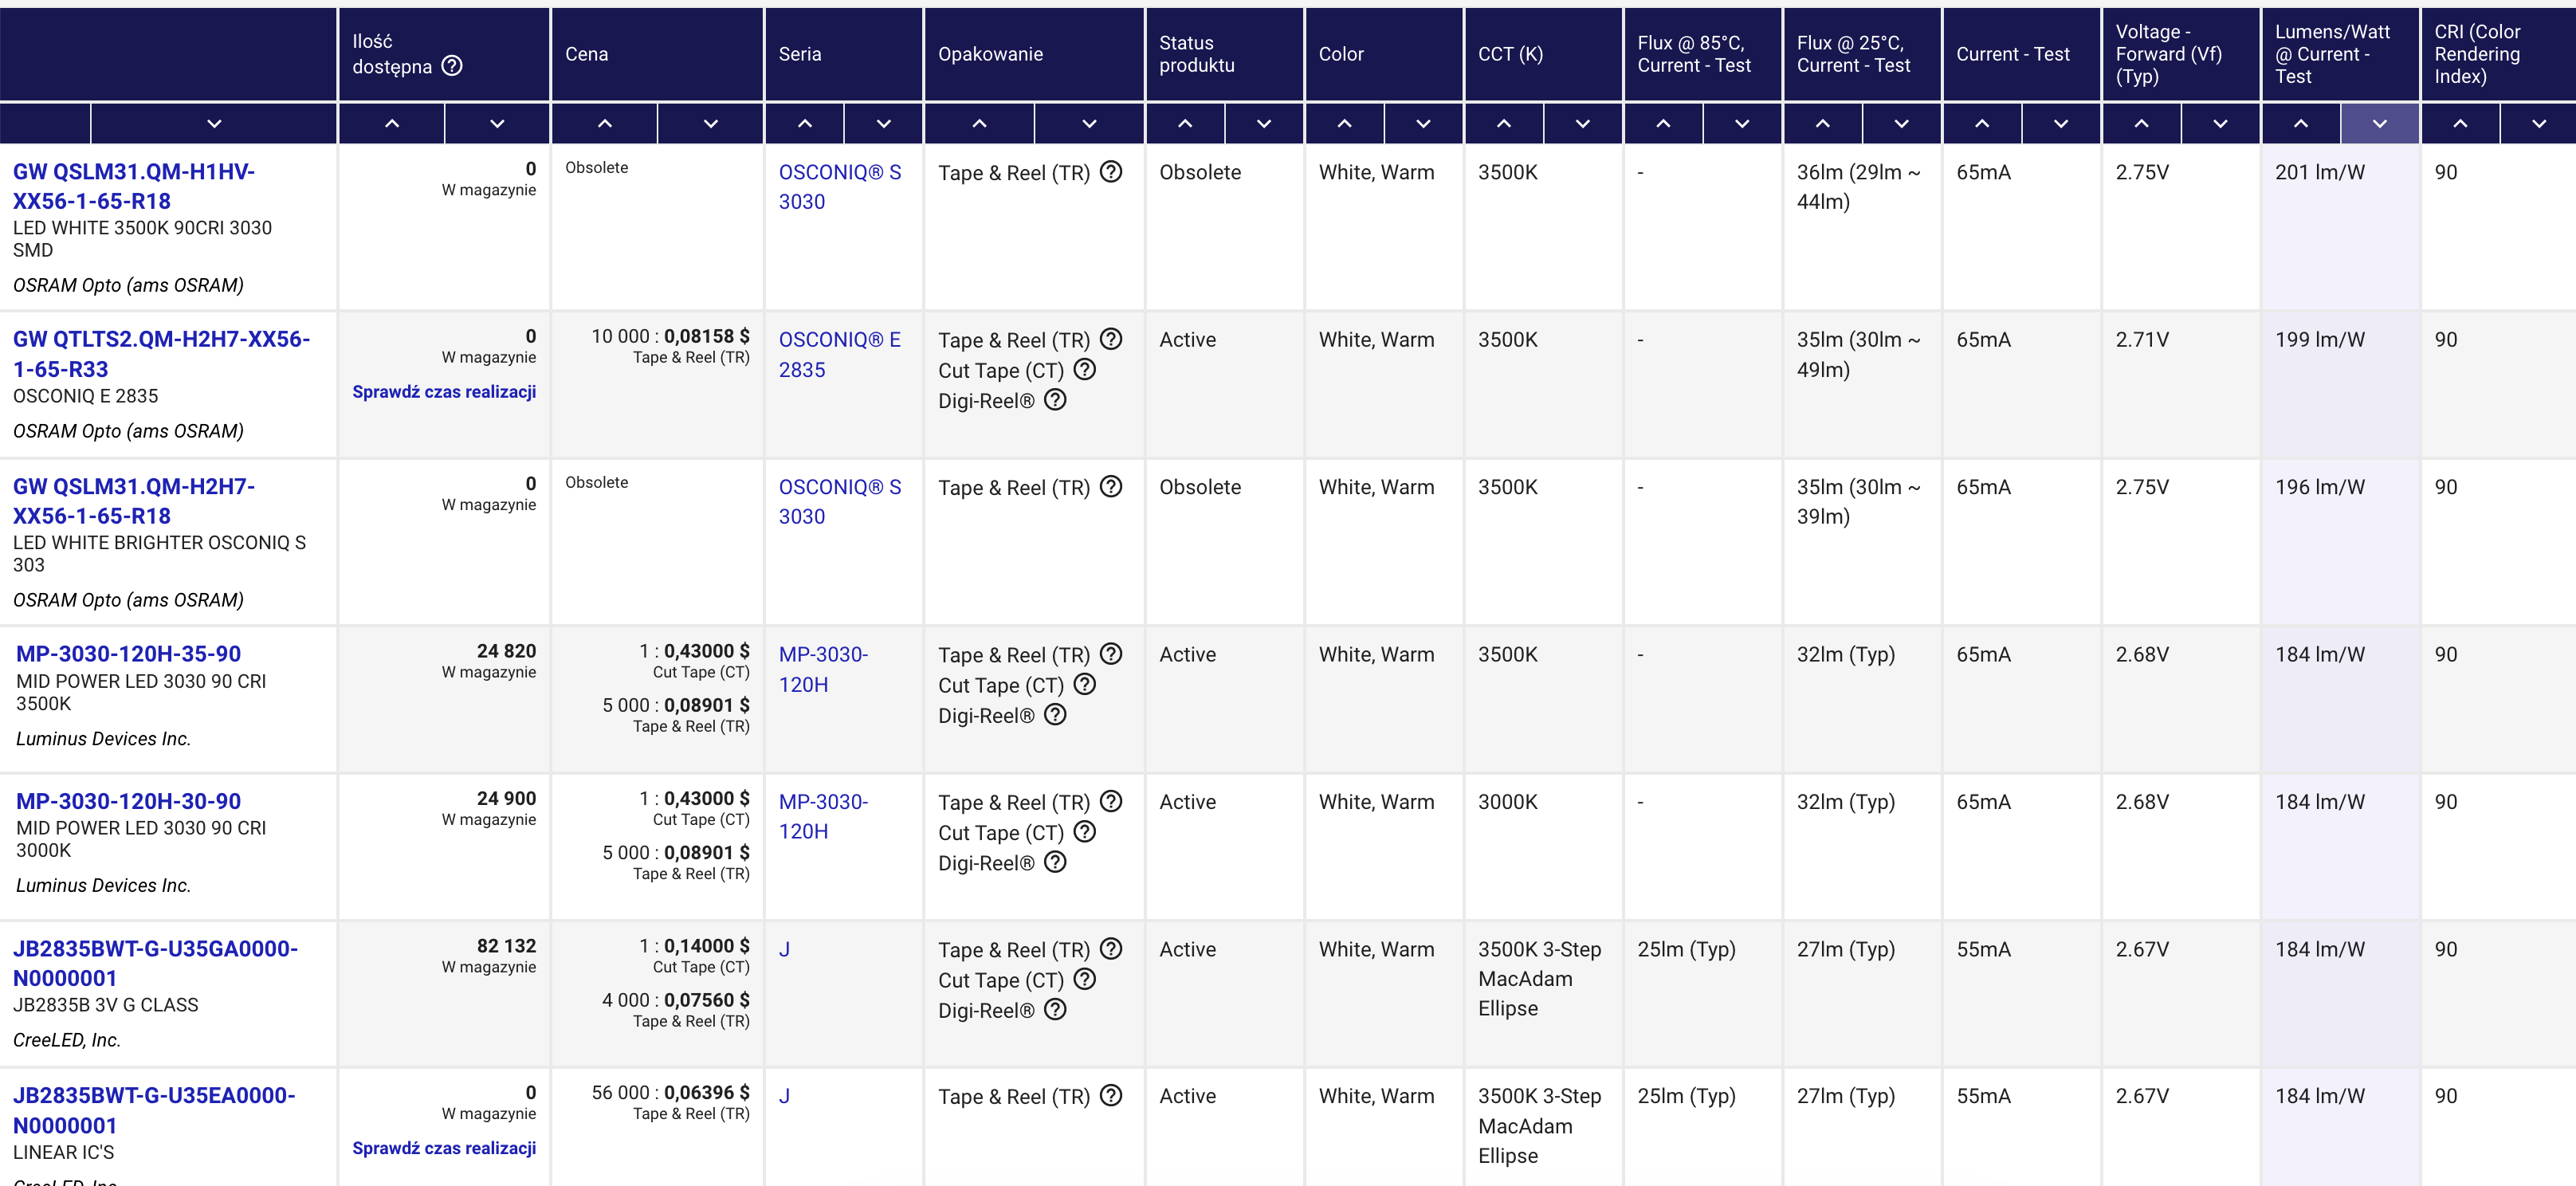Open Tape & Reel help for GW QSLM31.QM-H2H7 row
The image size is (2576, 1186).
pyautogui.click(x=1111, y=487)
